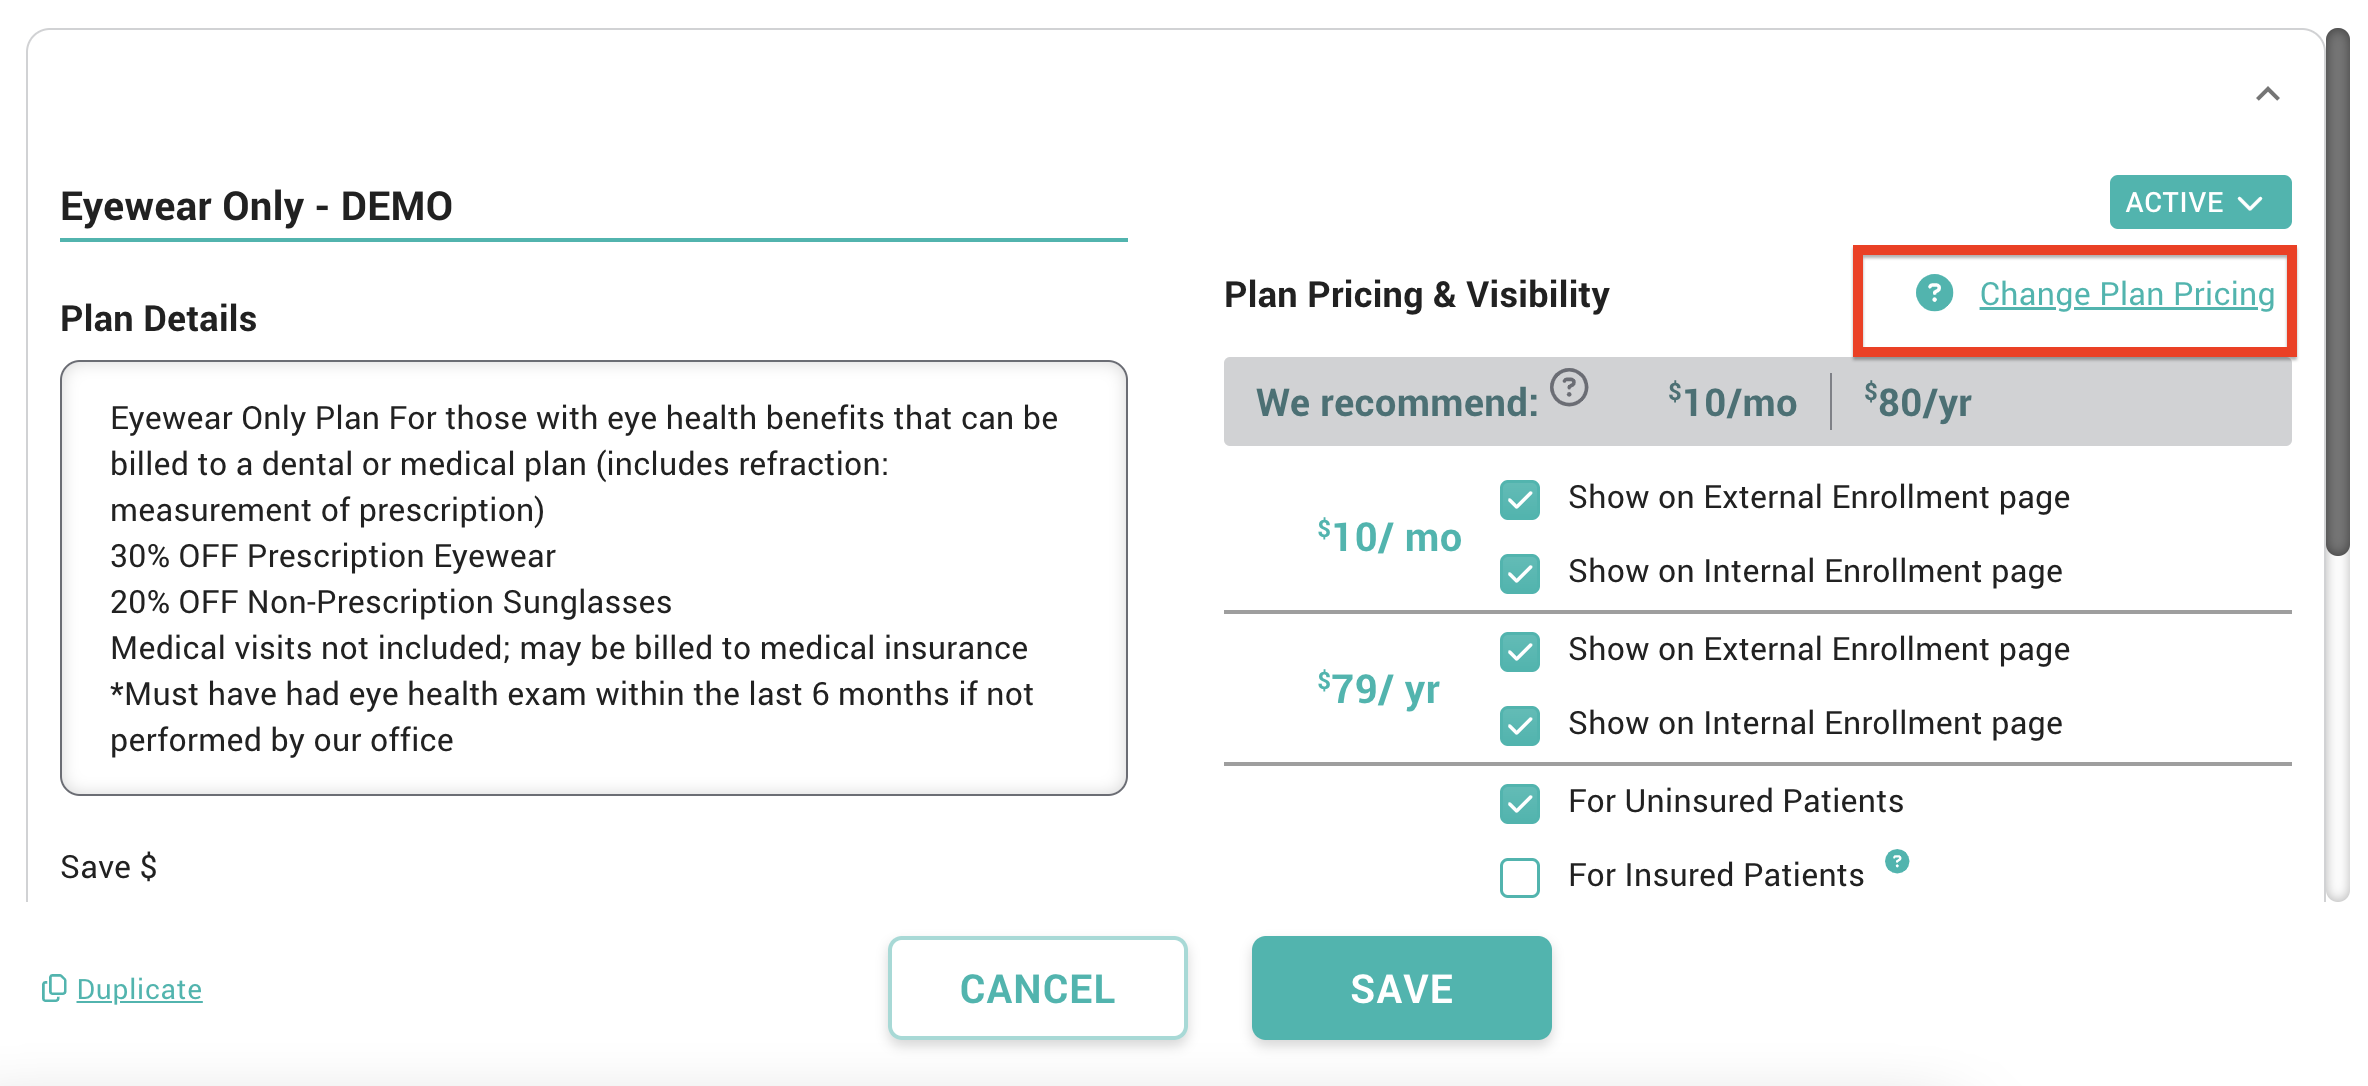Click help icon beside For Insured Patients

tap(1897, 861)
